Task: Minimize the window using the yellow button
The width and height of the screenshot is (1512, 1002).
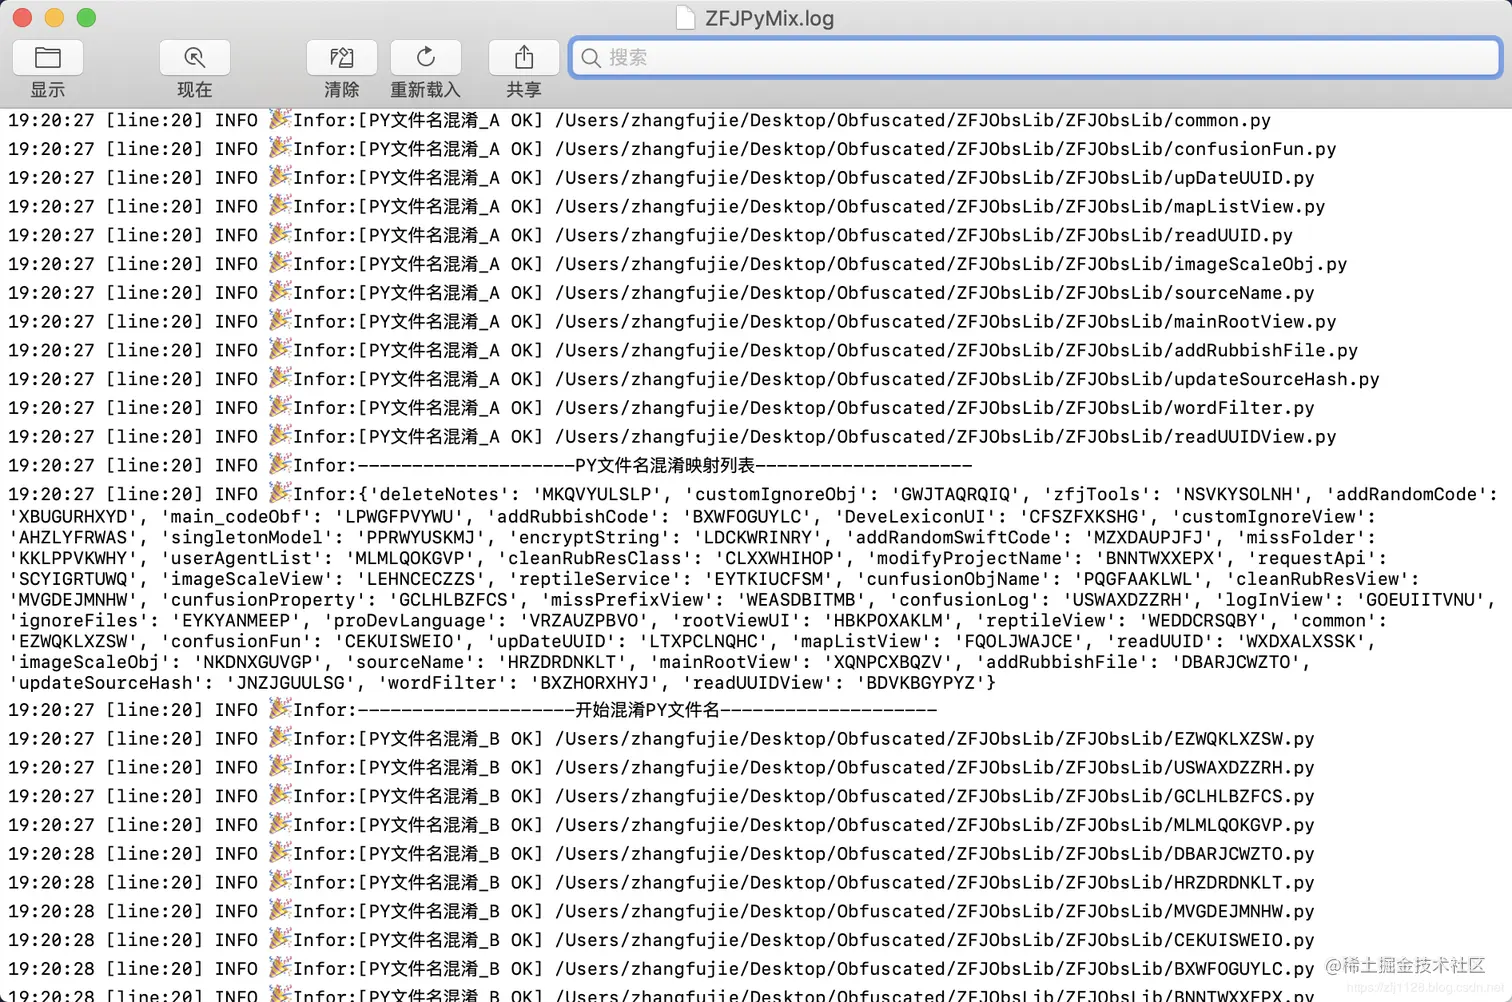Action: pos(54,18)
